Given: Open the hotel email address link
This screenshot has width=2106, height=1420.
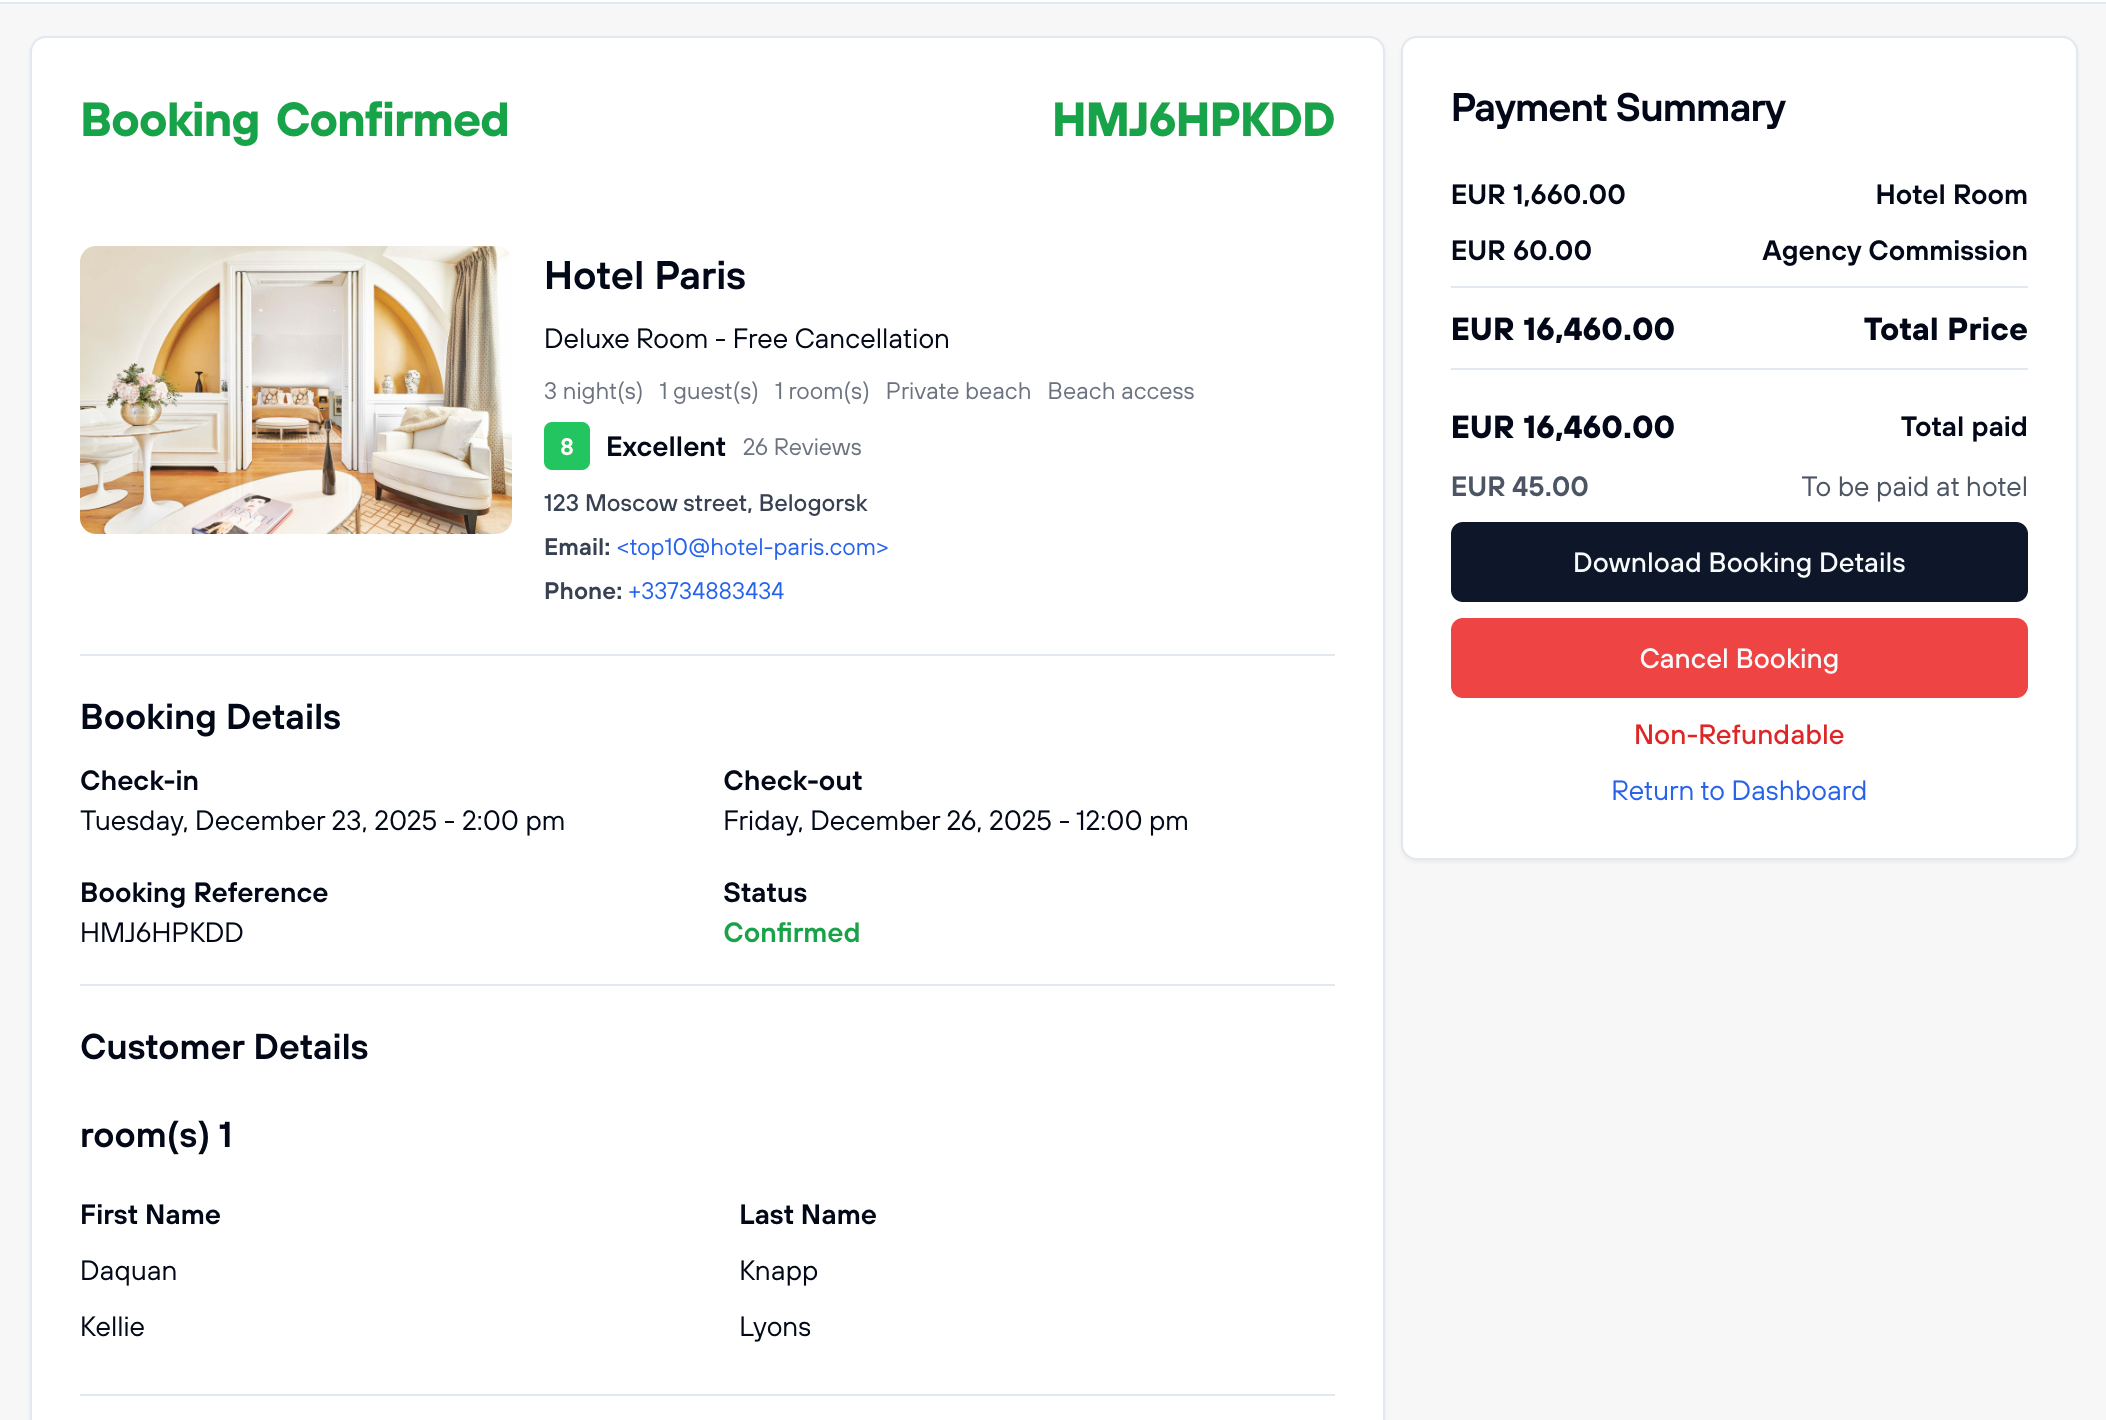Looking at the screenshot, I should (752, 547).
